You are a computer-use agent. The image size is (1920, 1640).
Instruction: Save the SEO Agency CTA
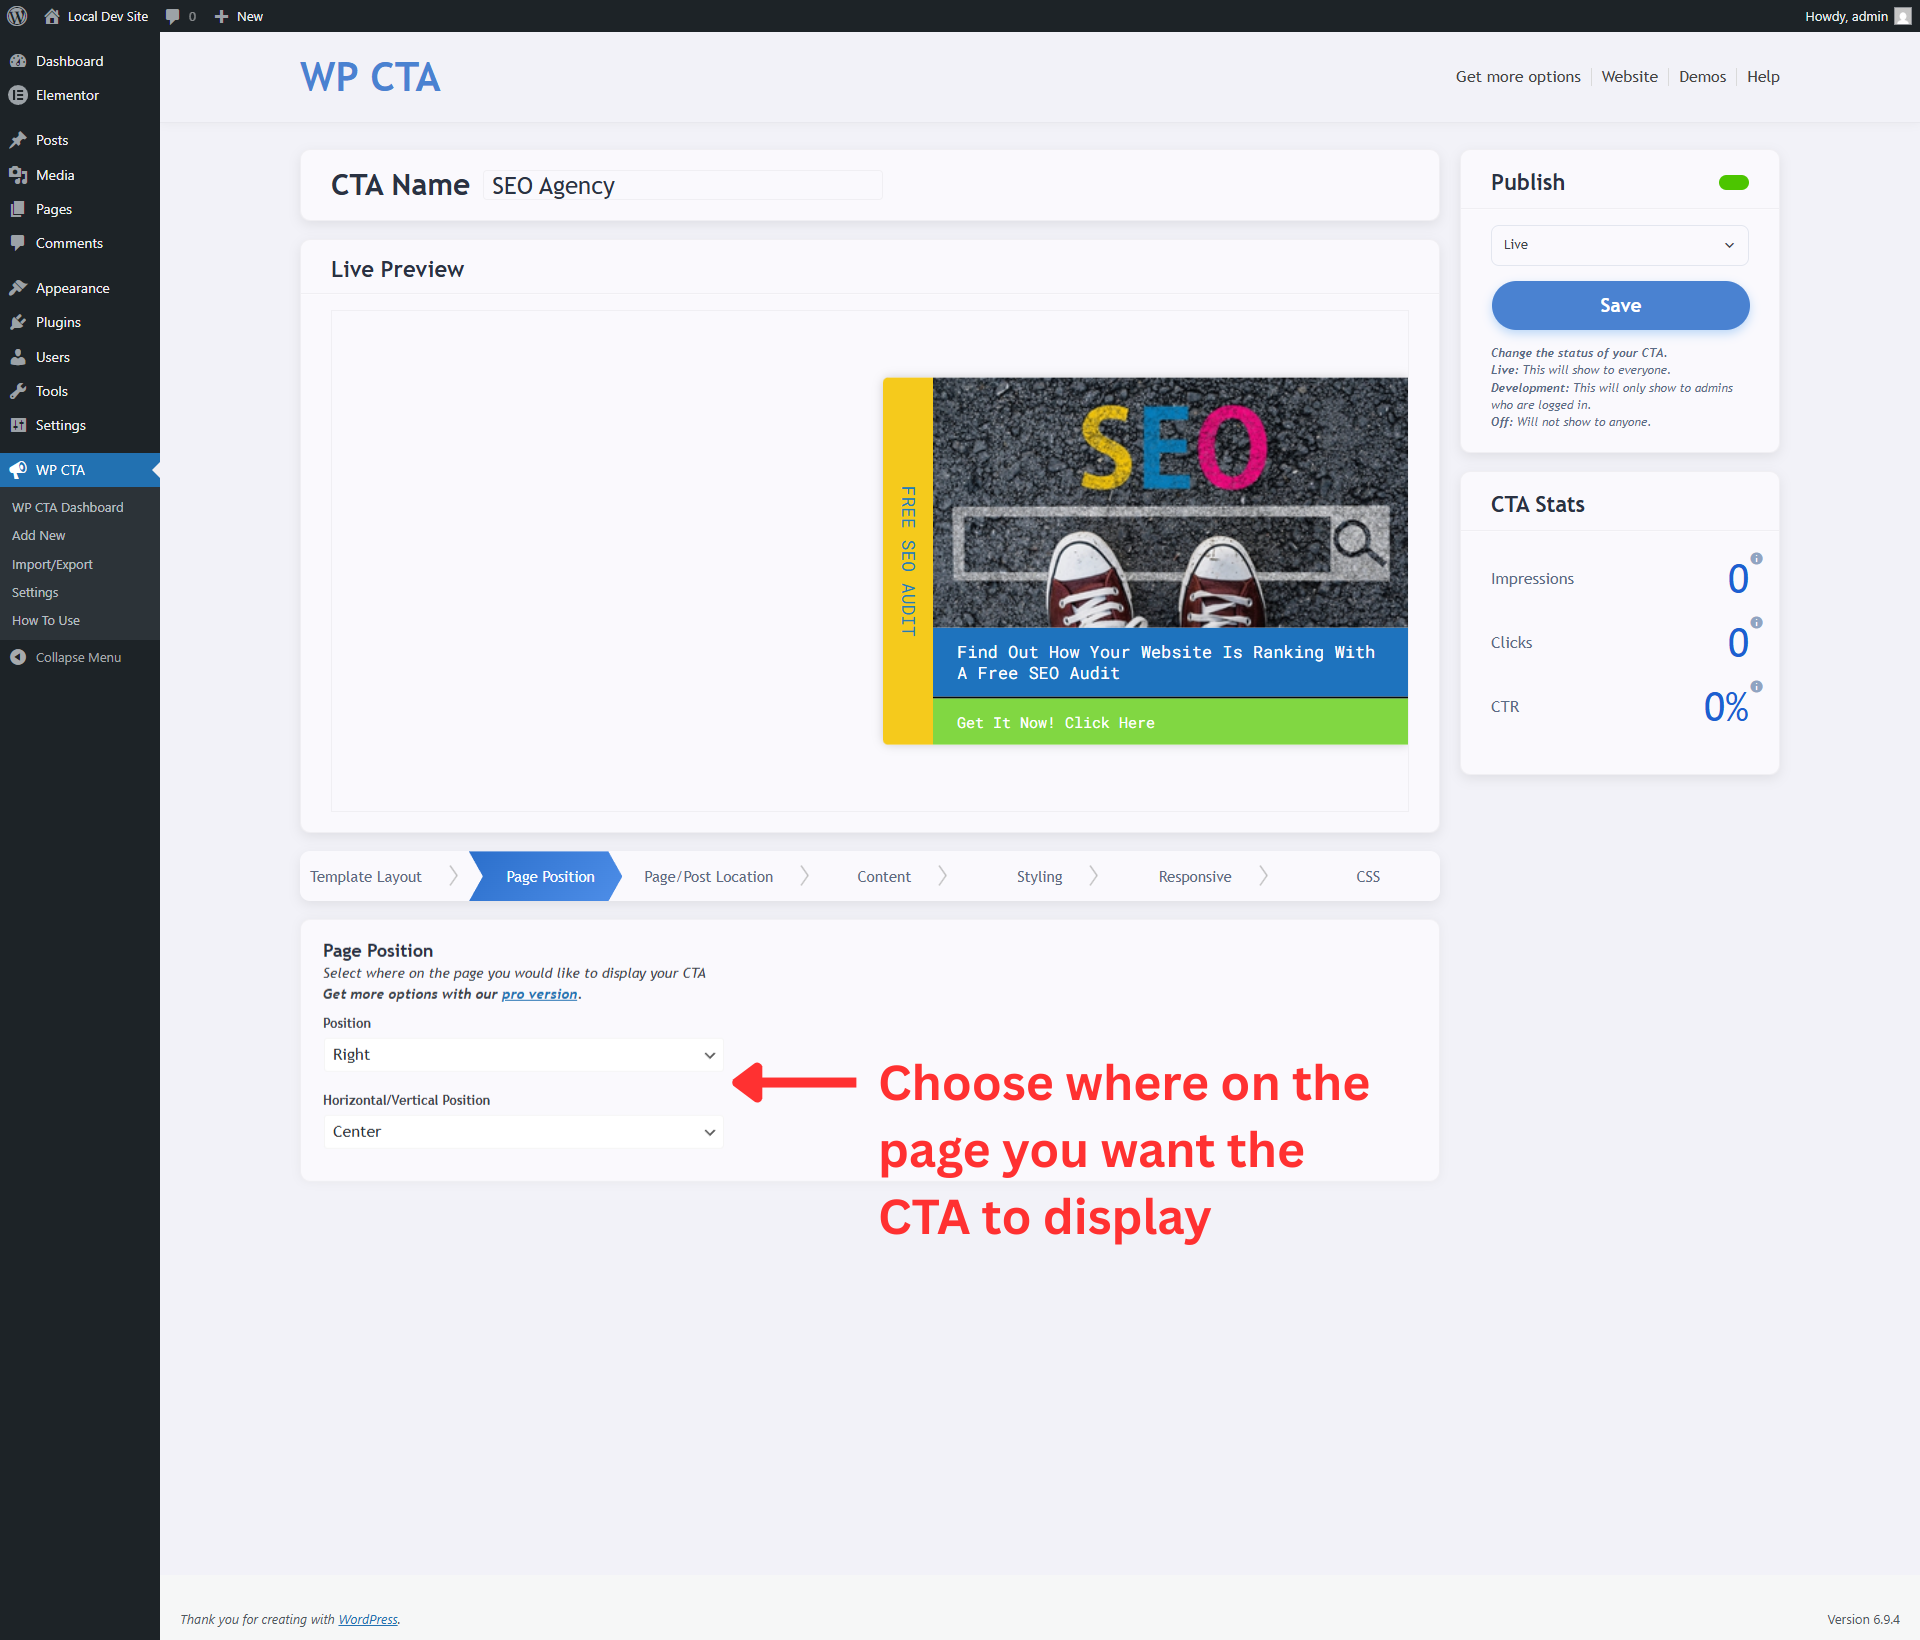tap(1619, 305)
